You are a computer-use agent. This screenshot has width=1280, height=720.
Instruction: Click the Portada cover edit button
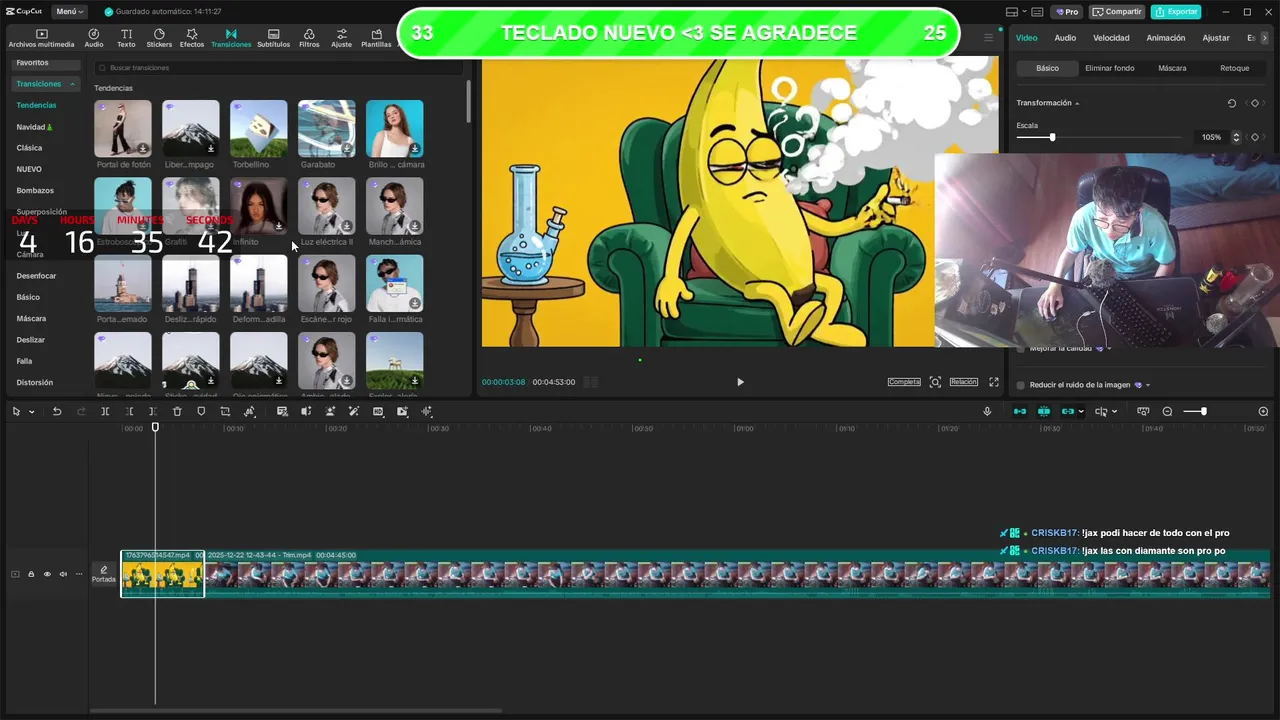tap(104, 574)
